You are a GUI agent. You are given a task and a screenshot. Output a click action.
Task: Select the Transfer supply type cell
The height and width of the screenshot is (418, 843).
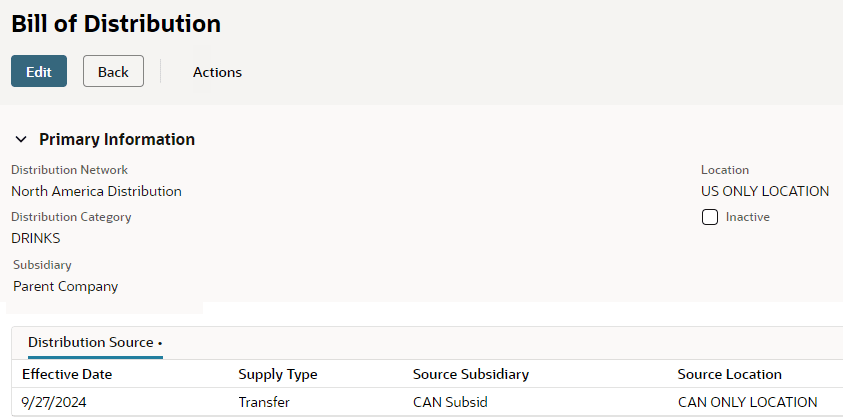click(x=264, y=402)
